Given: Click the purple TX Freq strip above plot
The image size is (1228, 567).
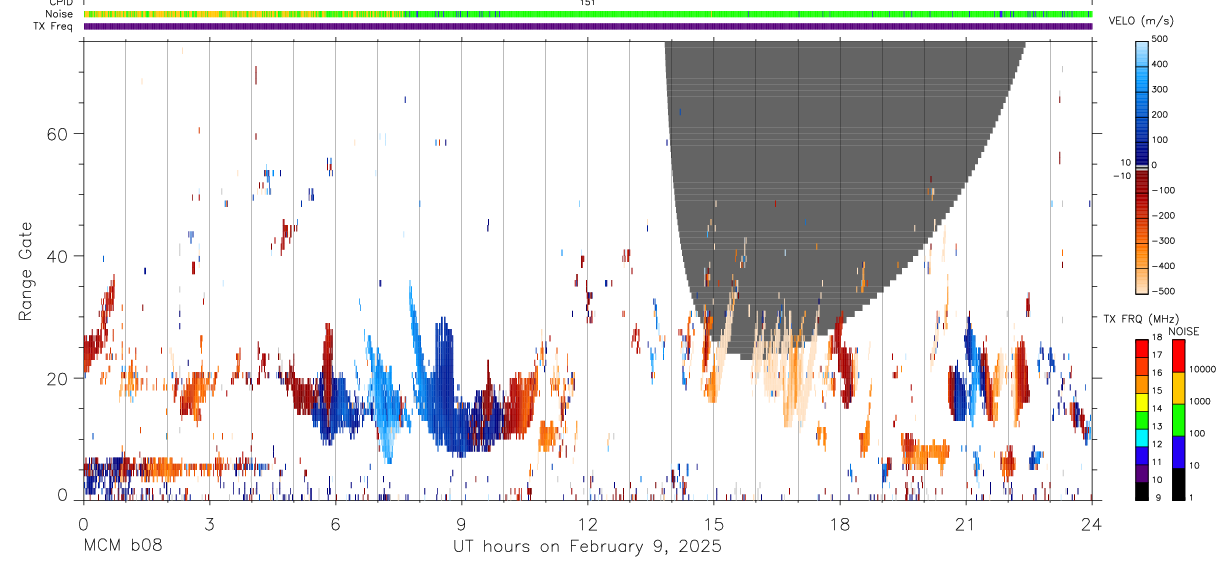Looking at the screenshot, I should (588, 26).
